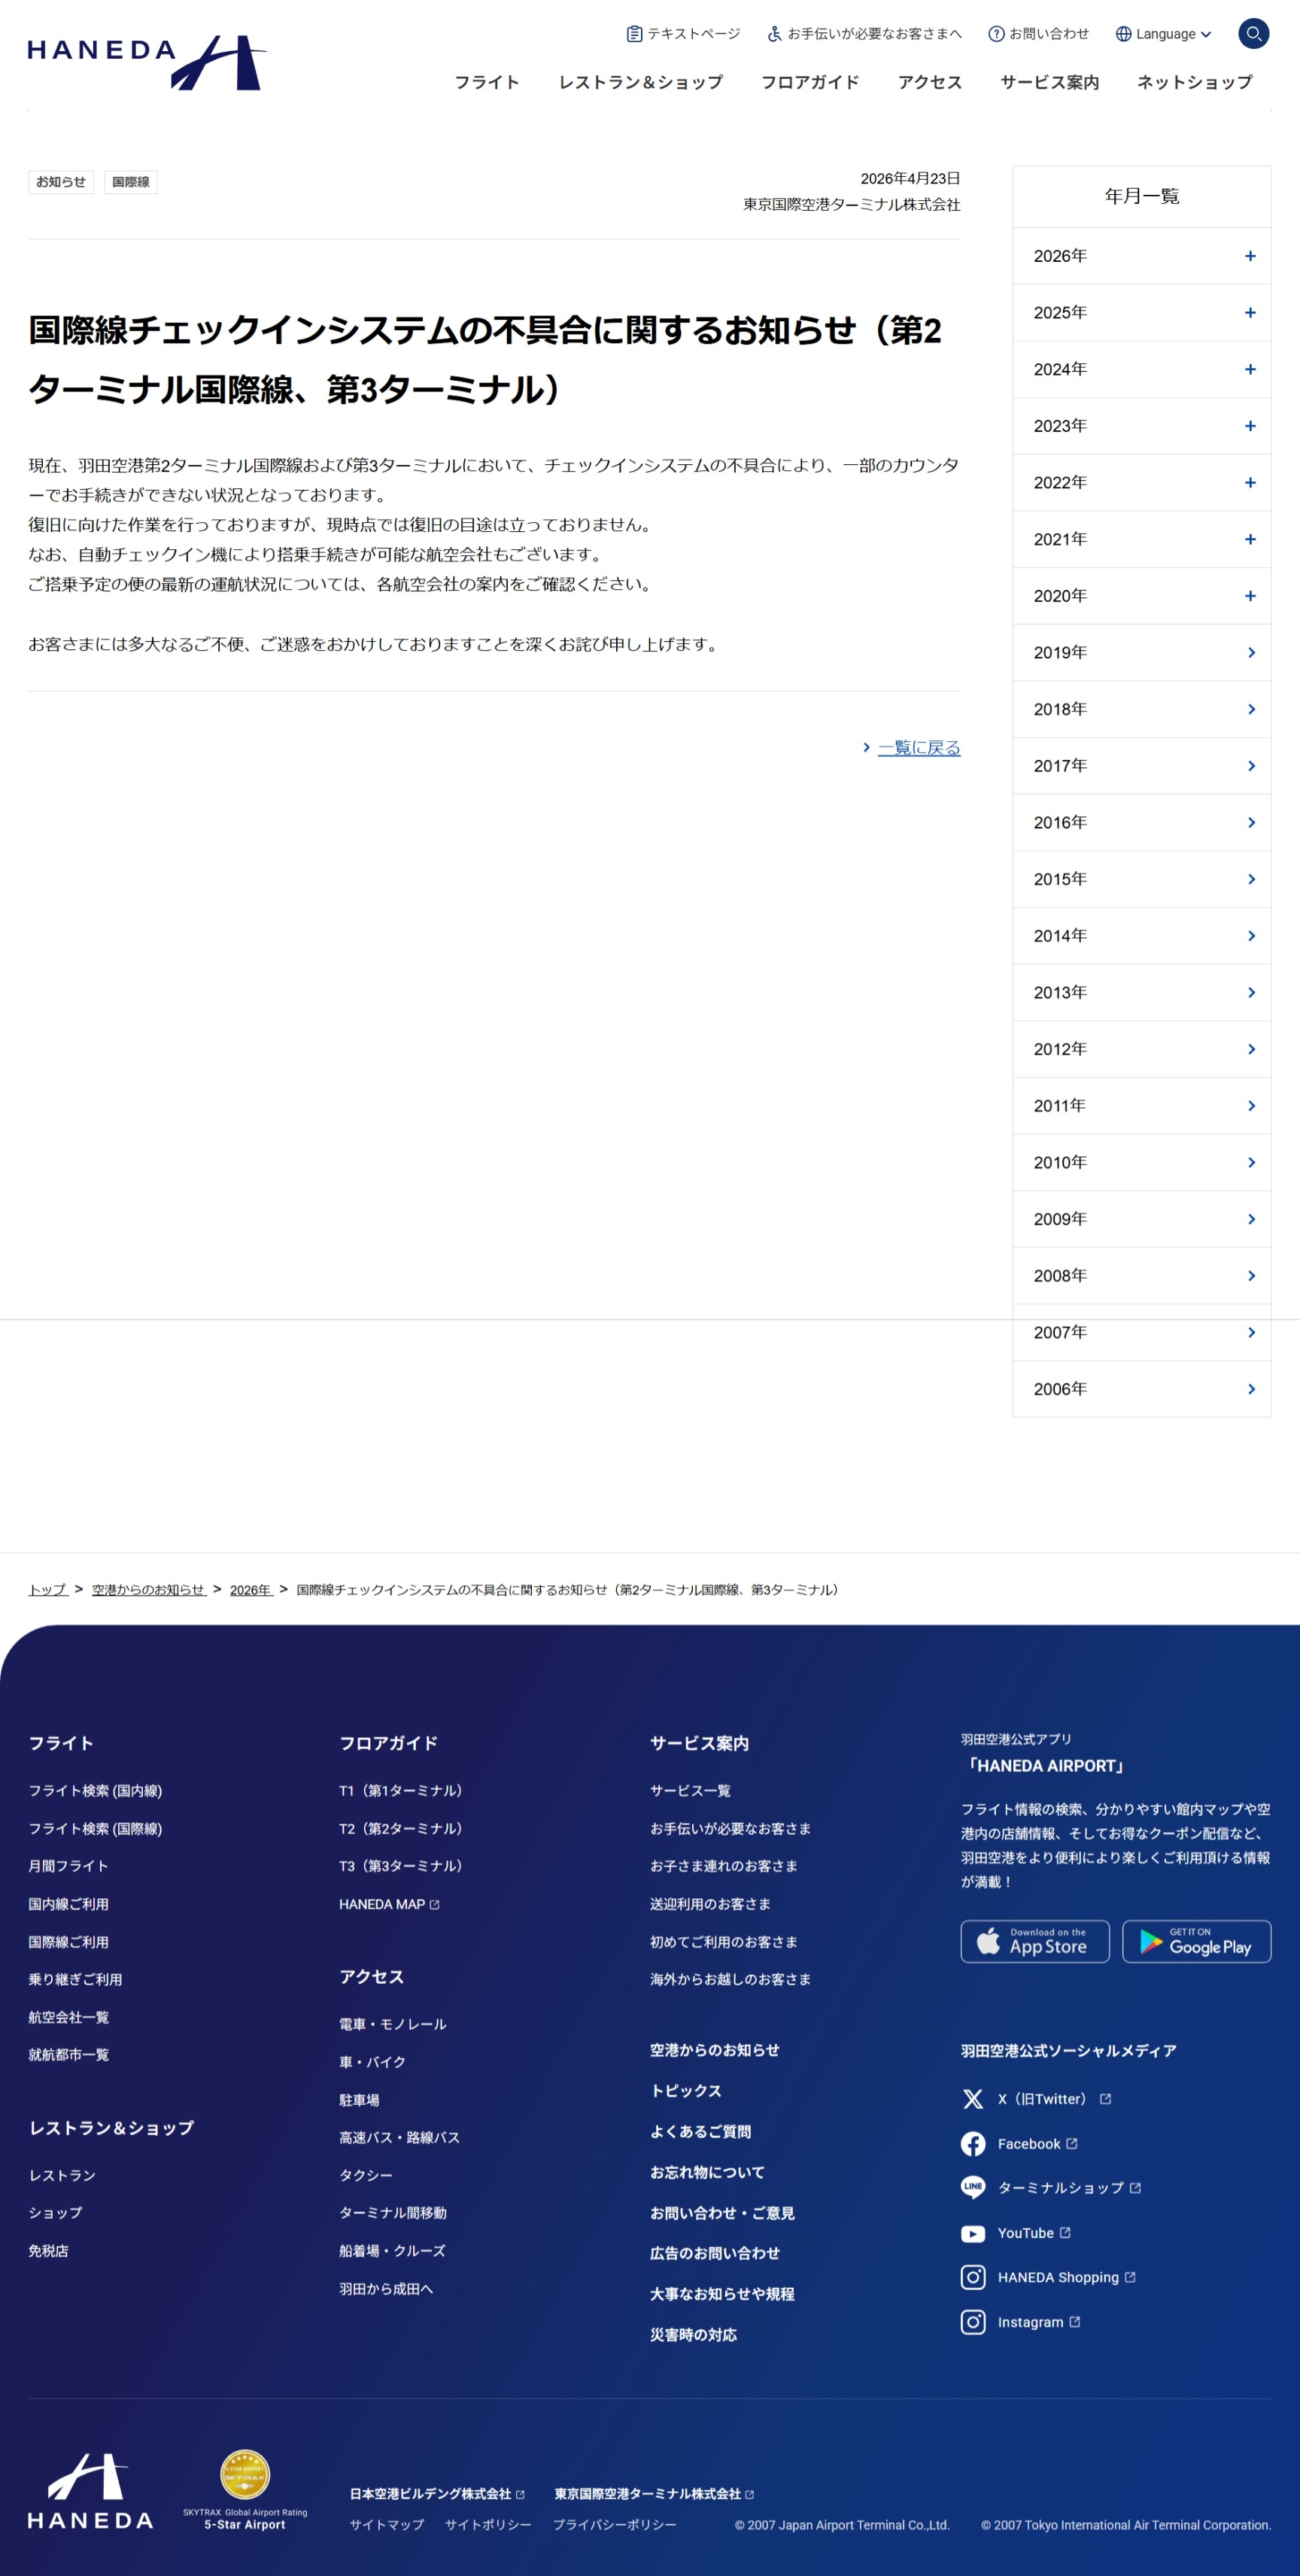1300x2576 pixels.
Task: Click the search magnifier icon in header
Action: pos(1253,33)
